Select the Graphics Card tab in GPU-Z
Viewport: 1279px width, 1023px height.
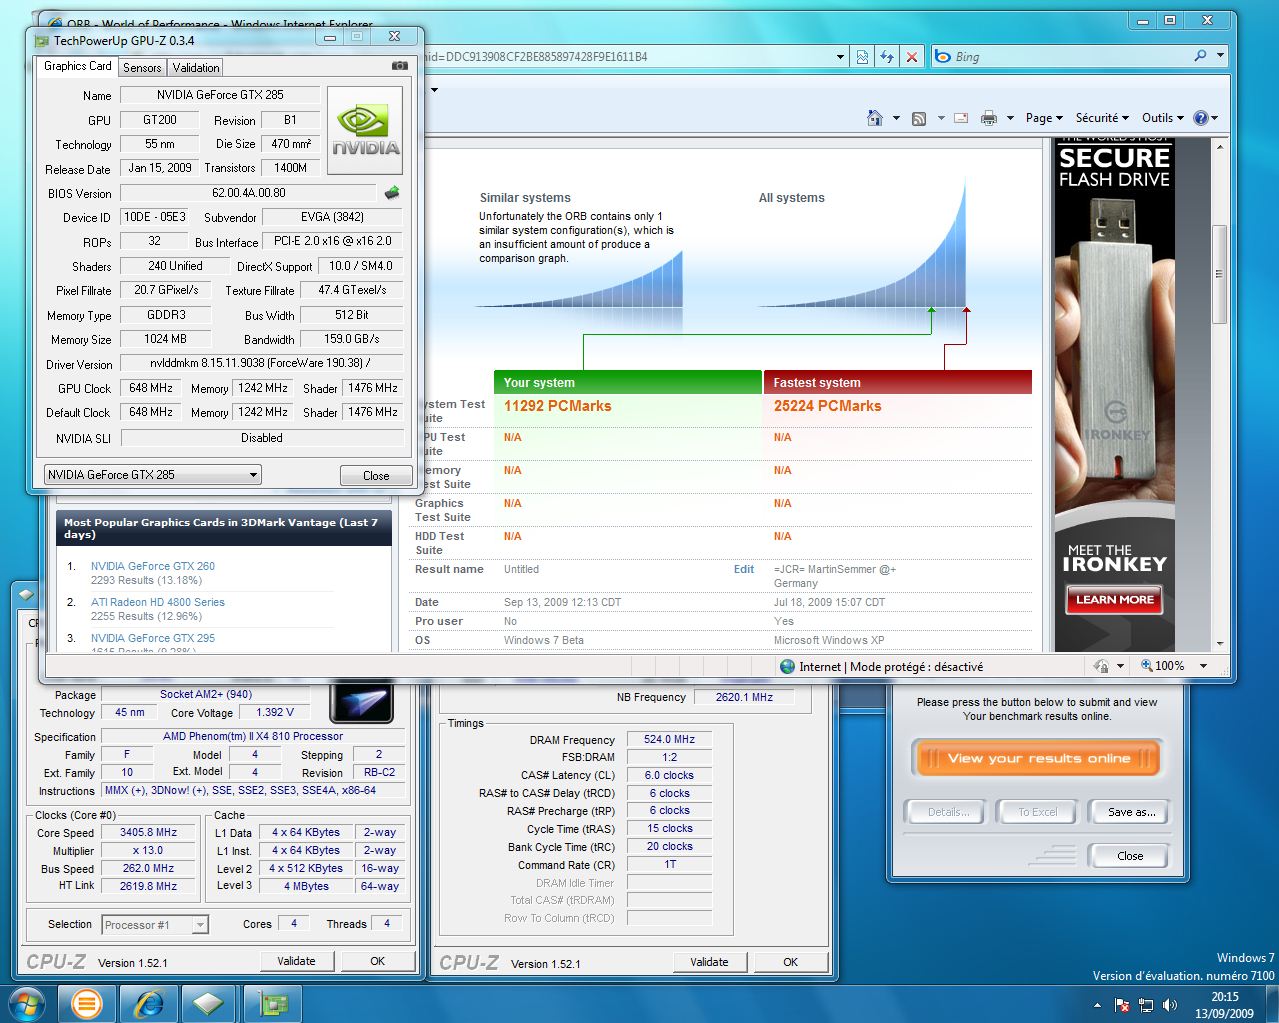coord(78,66)
